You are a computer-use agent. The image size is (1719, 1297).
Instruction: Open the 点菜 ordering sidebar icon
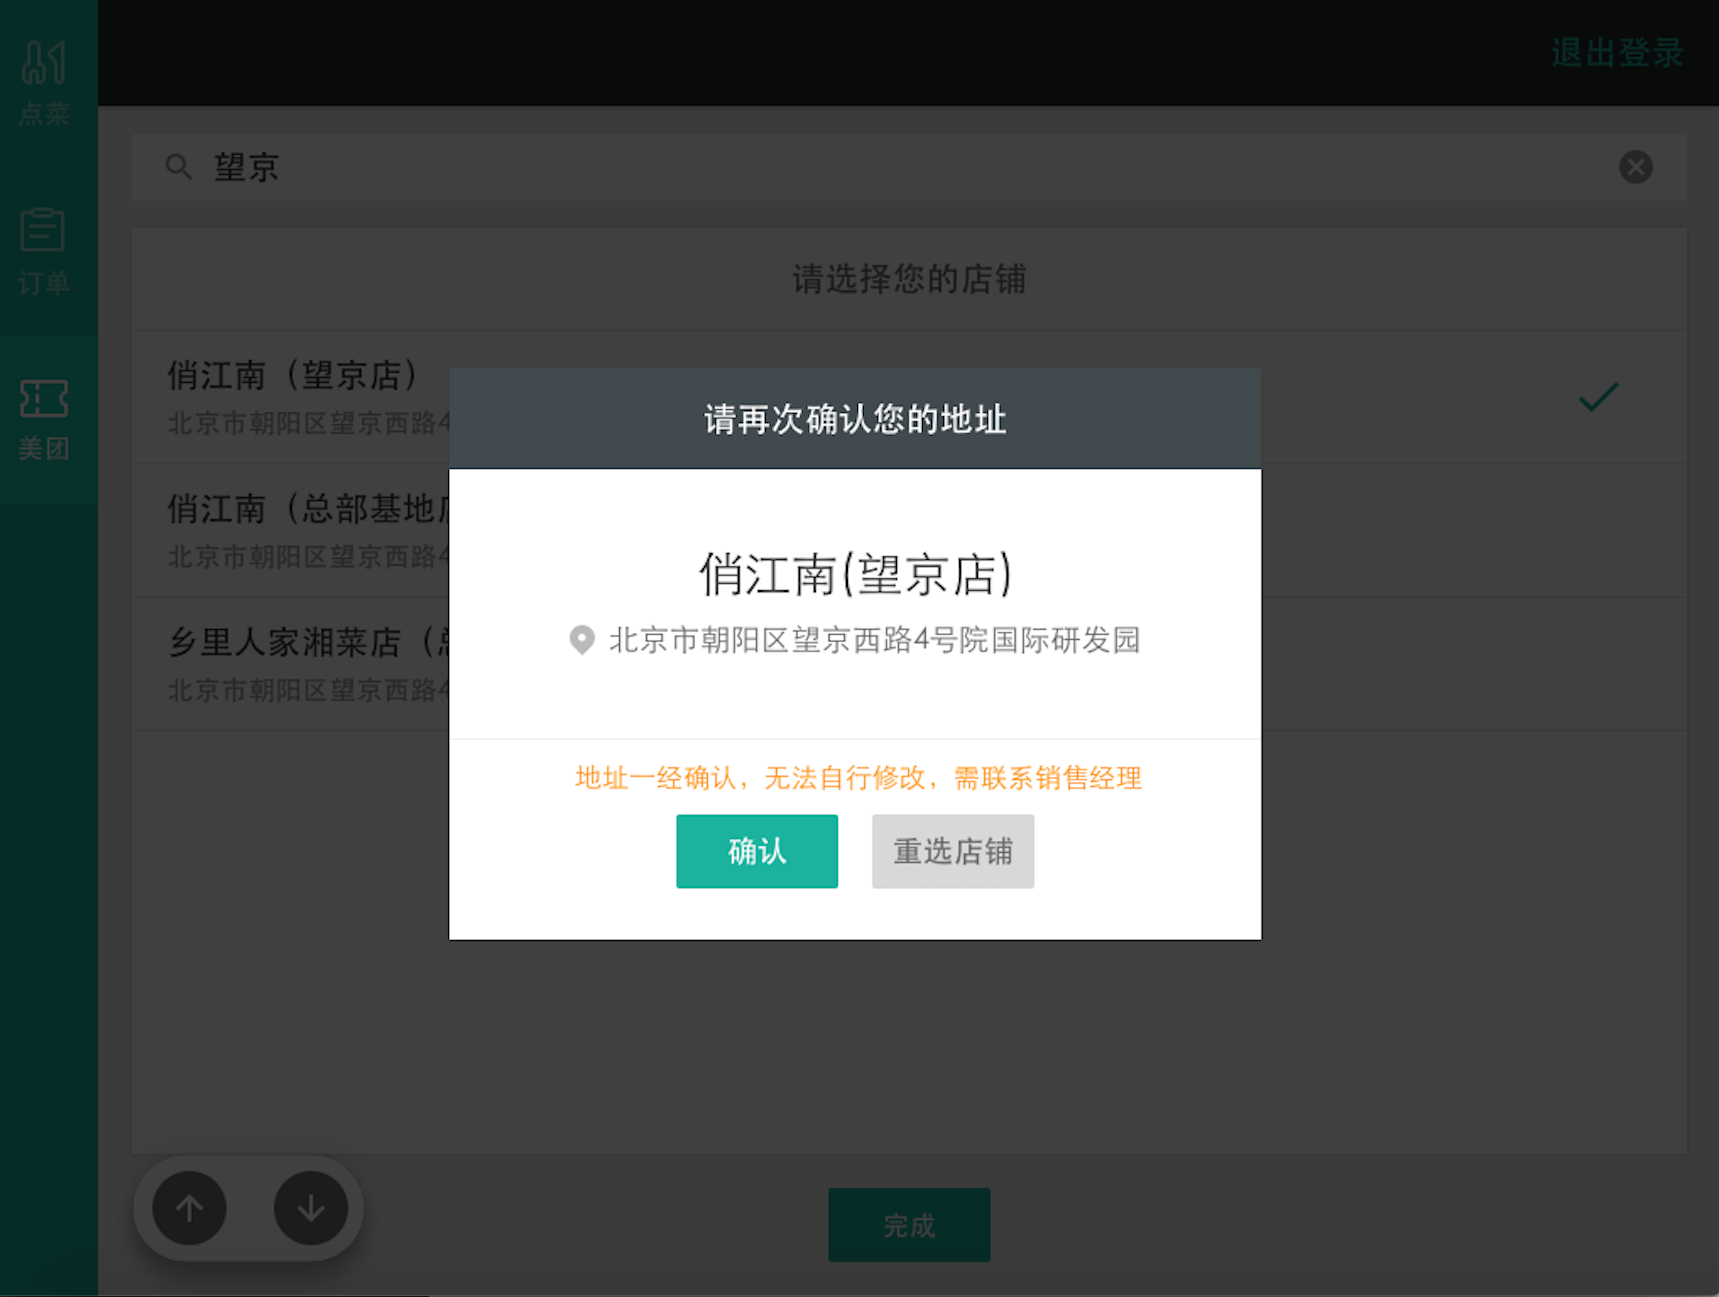click(44, 83)
